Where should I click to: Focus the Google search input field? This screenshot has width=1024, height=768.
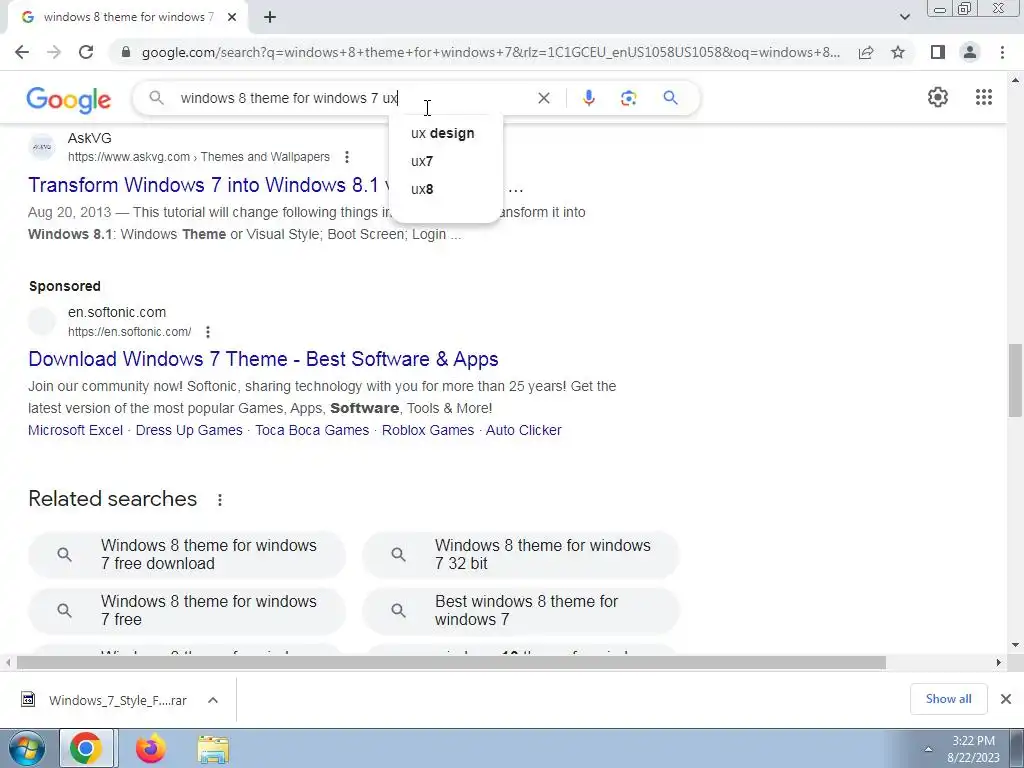click(x=353, y=98)
